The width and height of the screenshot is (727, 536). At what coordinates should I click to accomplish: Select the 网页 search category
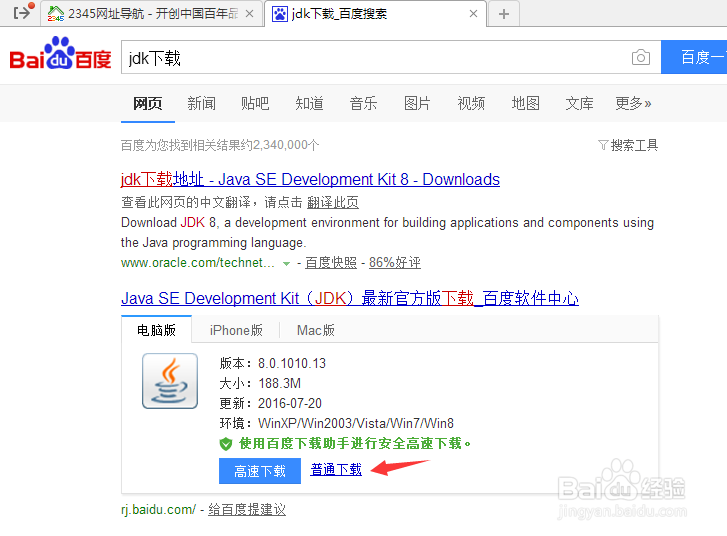pyautogui.click(x=147, y=103)
